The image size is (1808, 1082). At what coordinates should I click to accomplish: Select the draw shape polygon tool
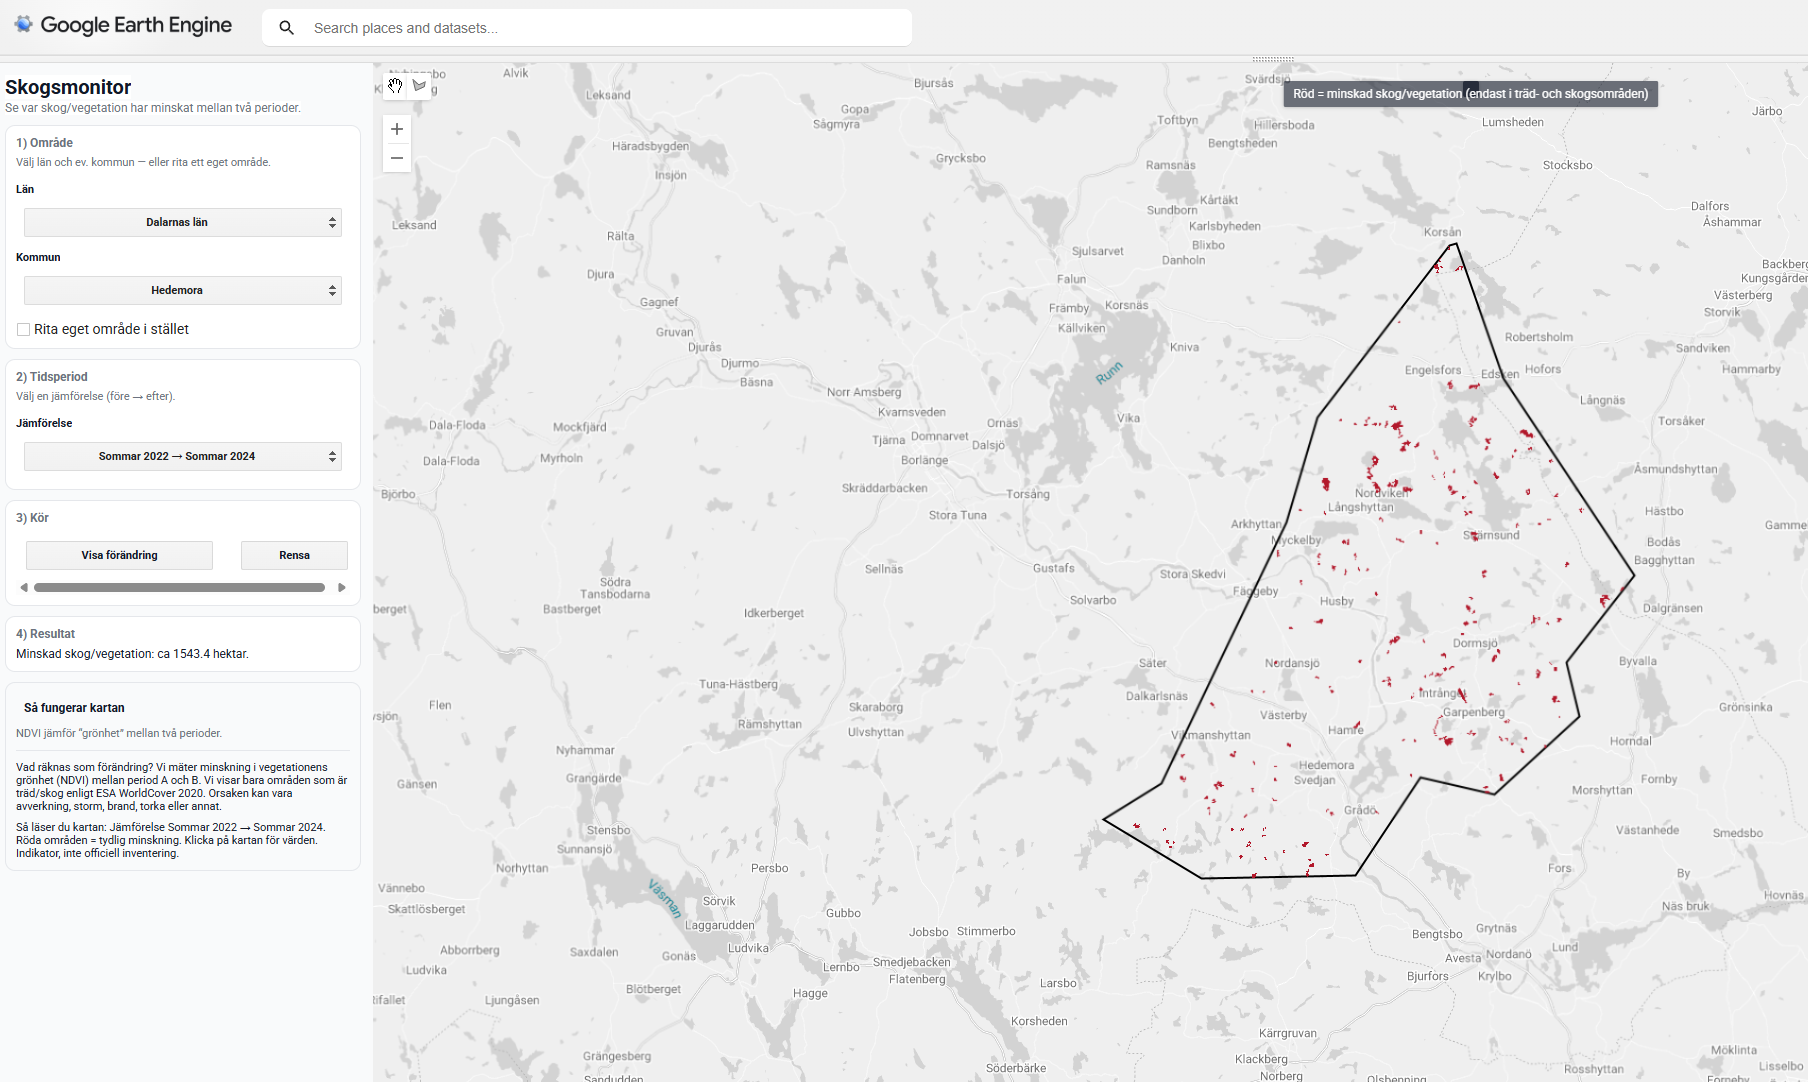click(420, 86)
